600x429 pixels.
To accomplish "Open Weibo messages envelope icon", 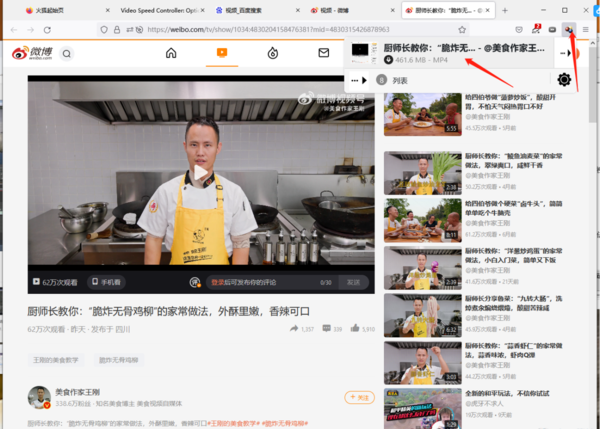I will pos(324,52).
